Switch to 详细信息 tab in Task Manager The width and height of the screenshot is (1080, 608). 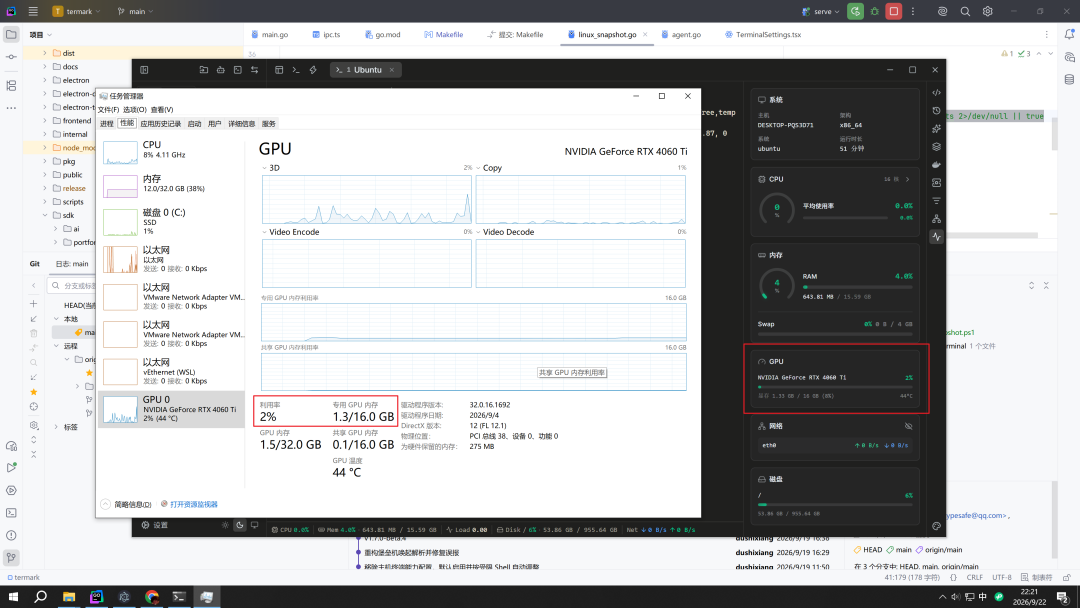click(x=242, y=124)
